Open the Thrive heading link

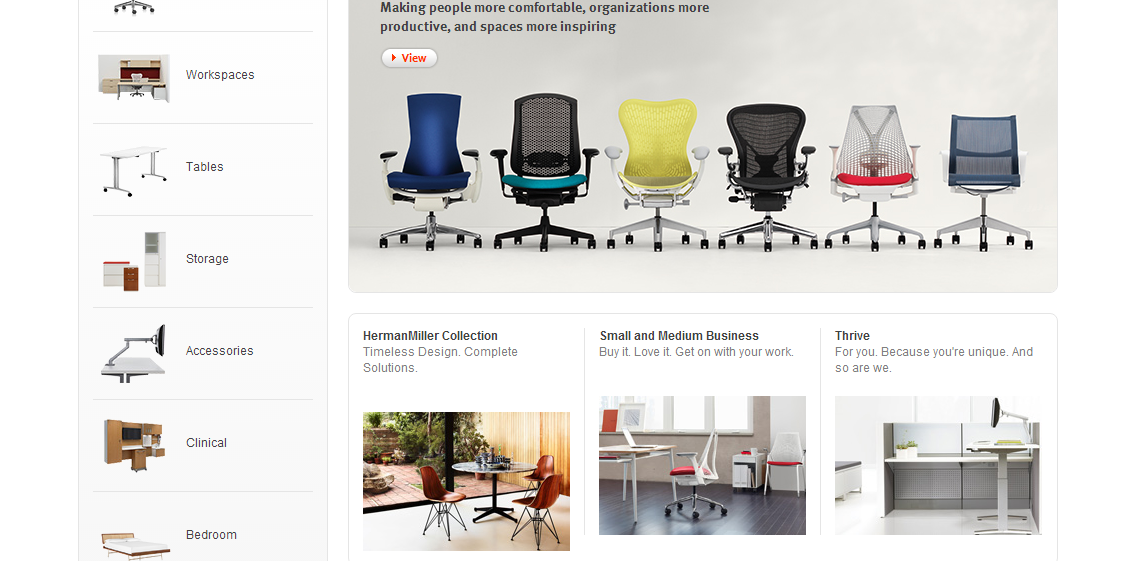point(852,336)
